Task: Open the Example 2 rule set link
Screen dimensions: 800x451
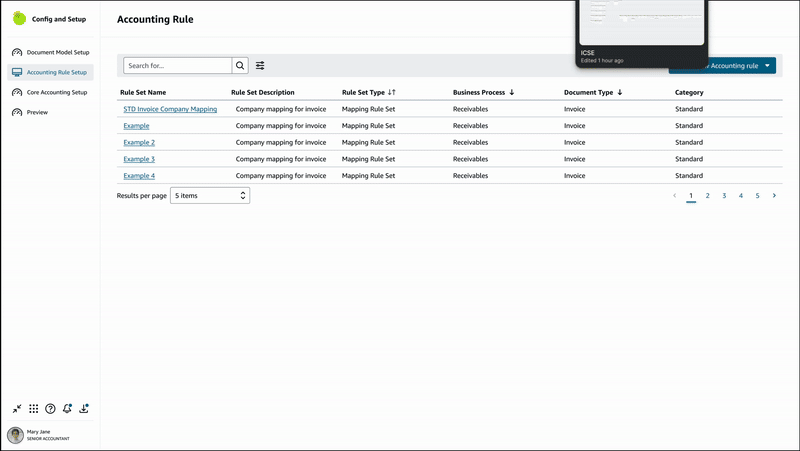Action: tap(139, 142)
